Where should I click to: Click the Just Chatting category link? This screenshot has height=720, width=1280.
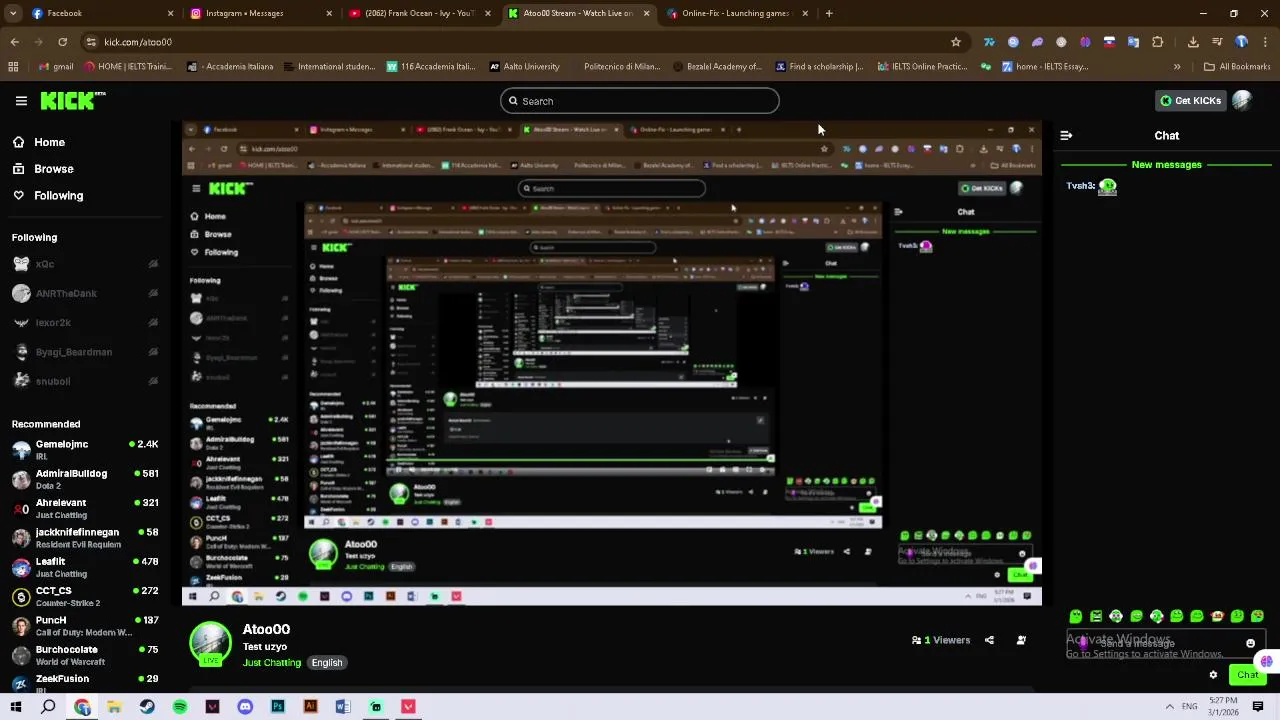tap(271, 663)
